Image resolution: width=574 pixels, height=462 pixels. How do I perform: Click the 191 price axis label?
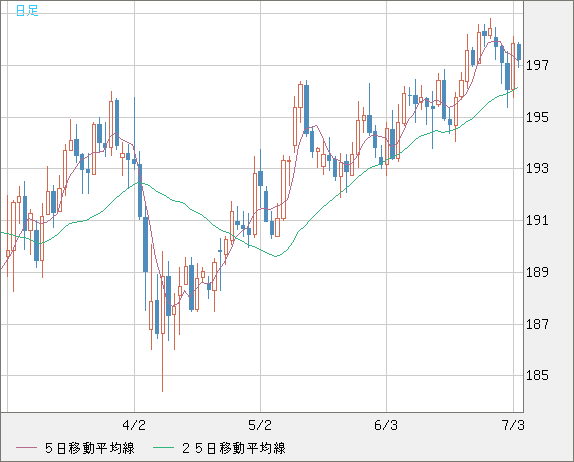(537, 220)
